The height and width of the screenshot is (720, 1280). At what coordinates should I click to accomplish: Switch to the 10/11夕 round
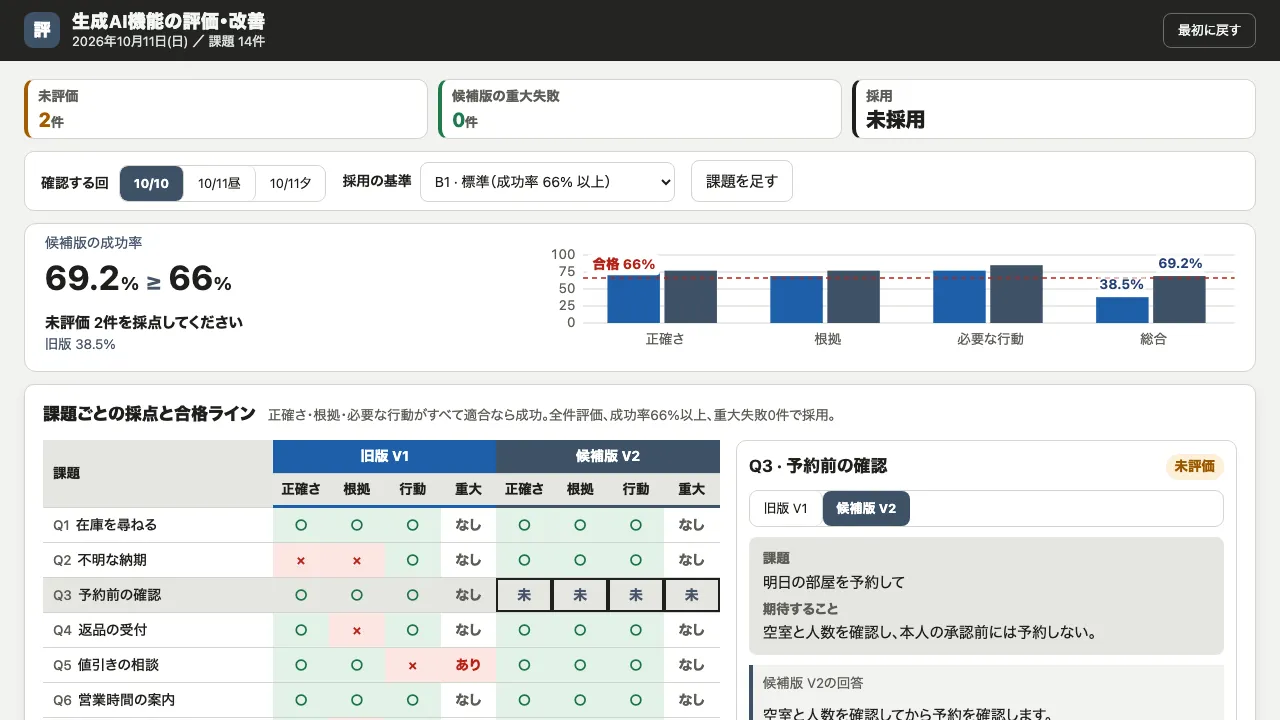point(290,183)
